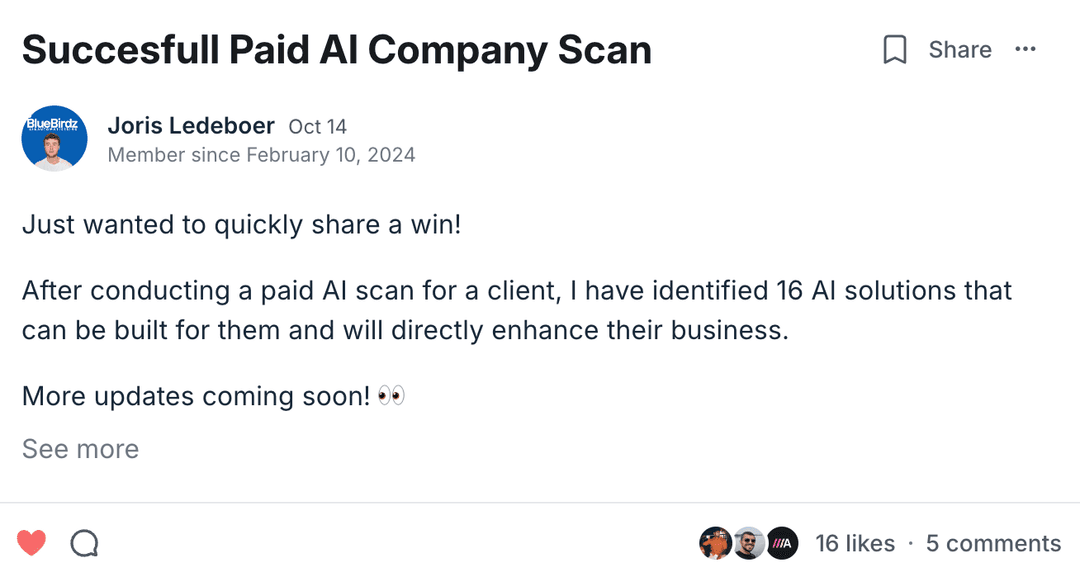The height and width of the screenshot is (571, 1080).
Task: Click the first liker avatar
Action: pos(714,543)
